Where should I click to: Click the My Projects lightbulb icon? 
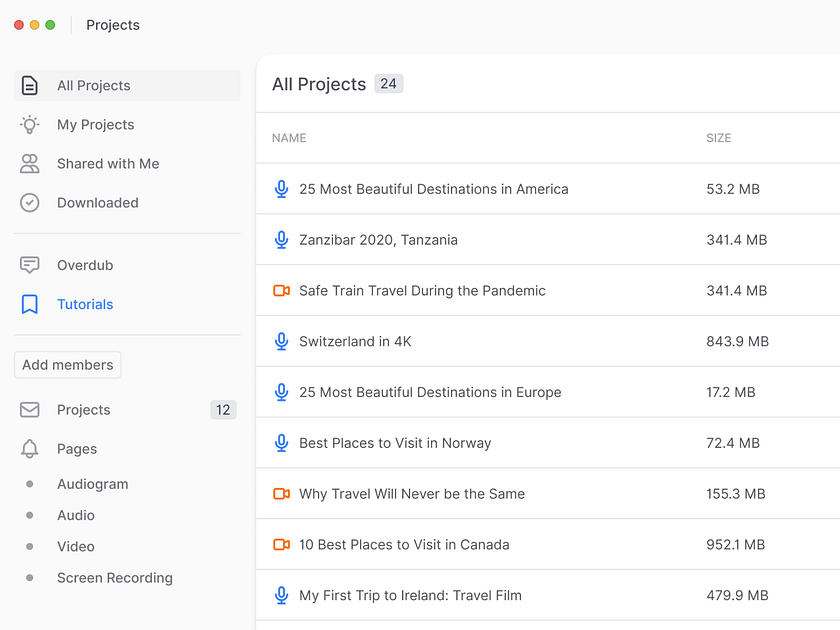30,124
